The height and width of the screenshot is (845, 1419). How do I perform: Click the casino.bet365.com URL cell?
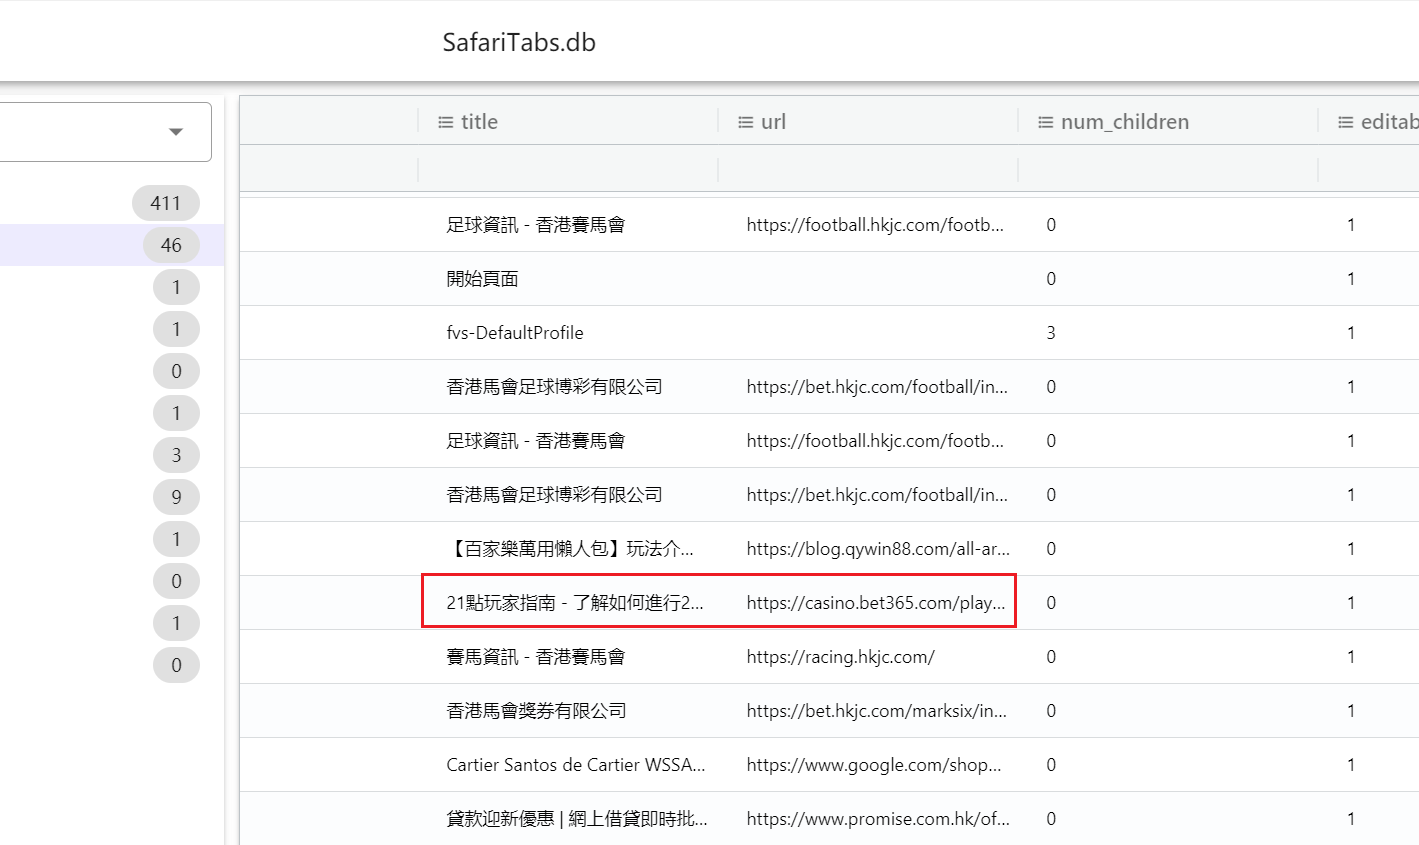(876, 603)
